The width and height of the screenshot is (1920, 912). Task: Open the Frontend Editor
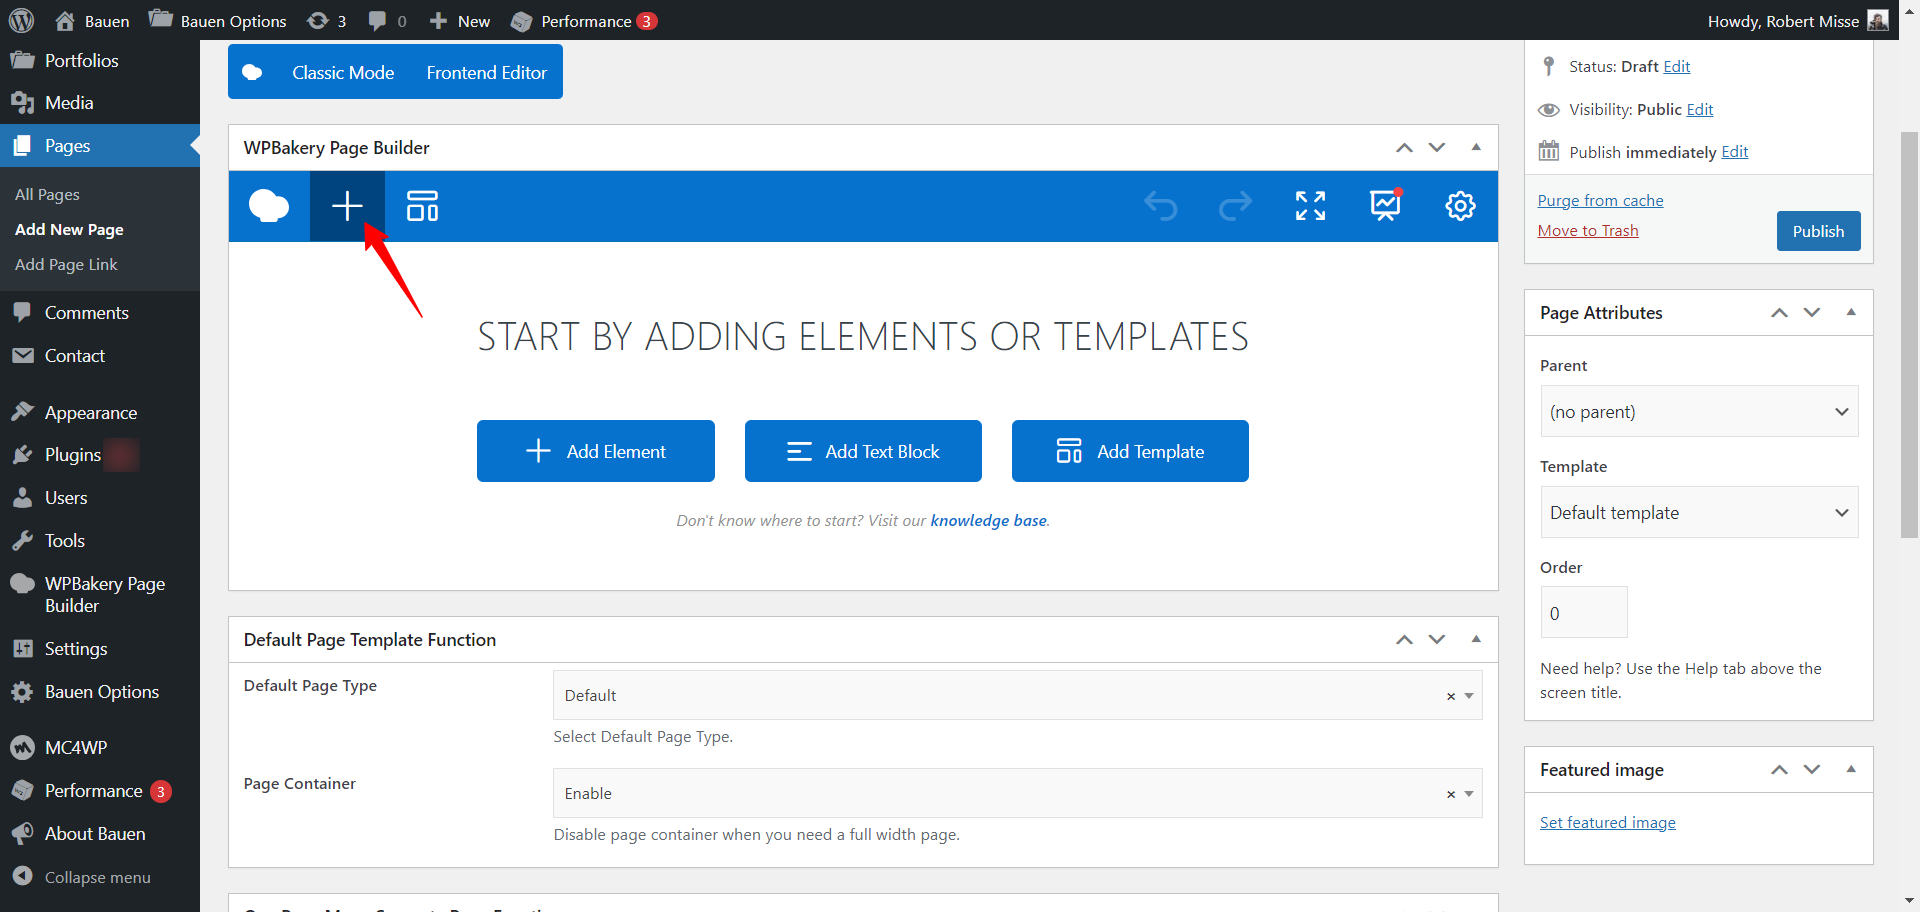click(x=486, y=73)
